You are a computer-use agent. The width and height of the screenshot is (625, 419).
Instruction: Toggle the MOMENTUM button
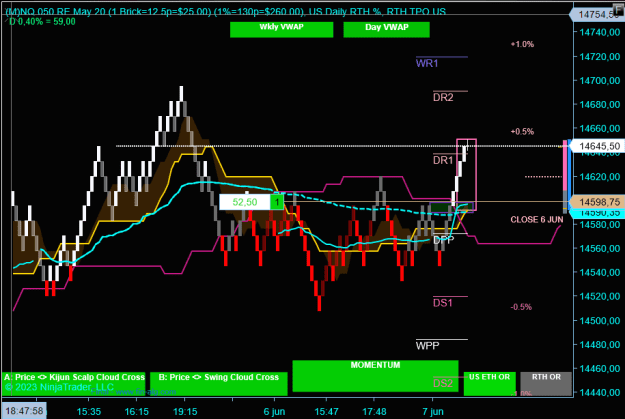pos(375,376)
